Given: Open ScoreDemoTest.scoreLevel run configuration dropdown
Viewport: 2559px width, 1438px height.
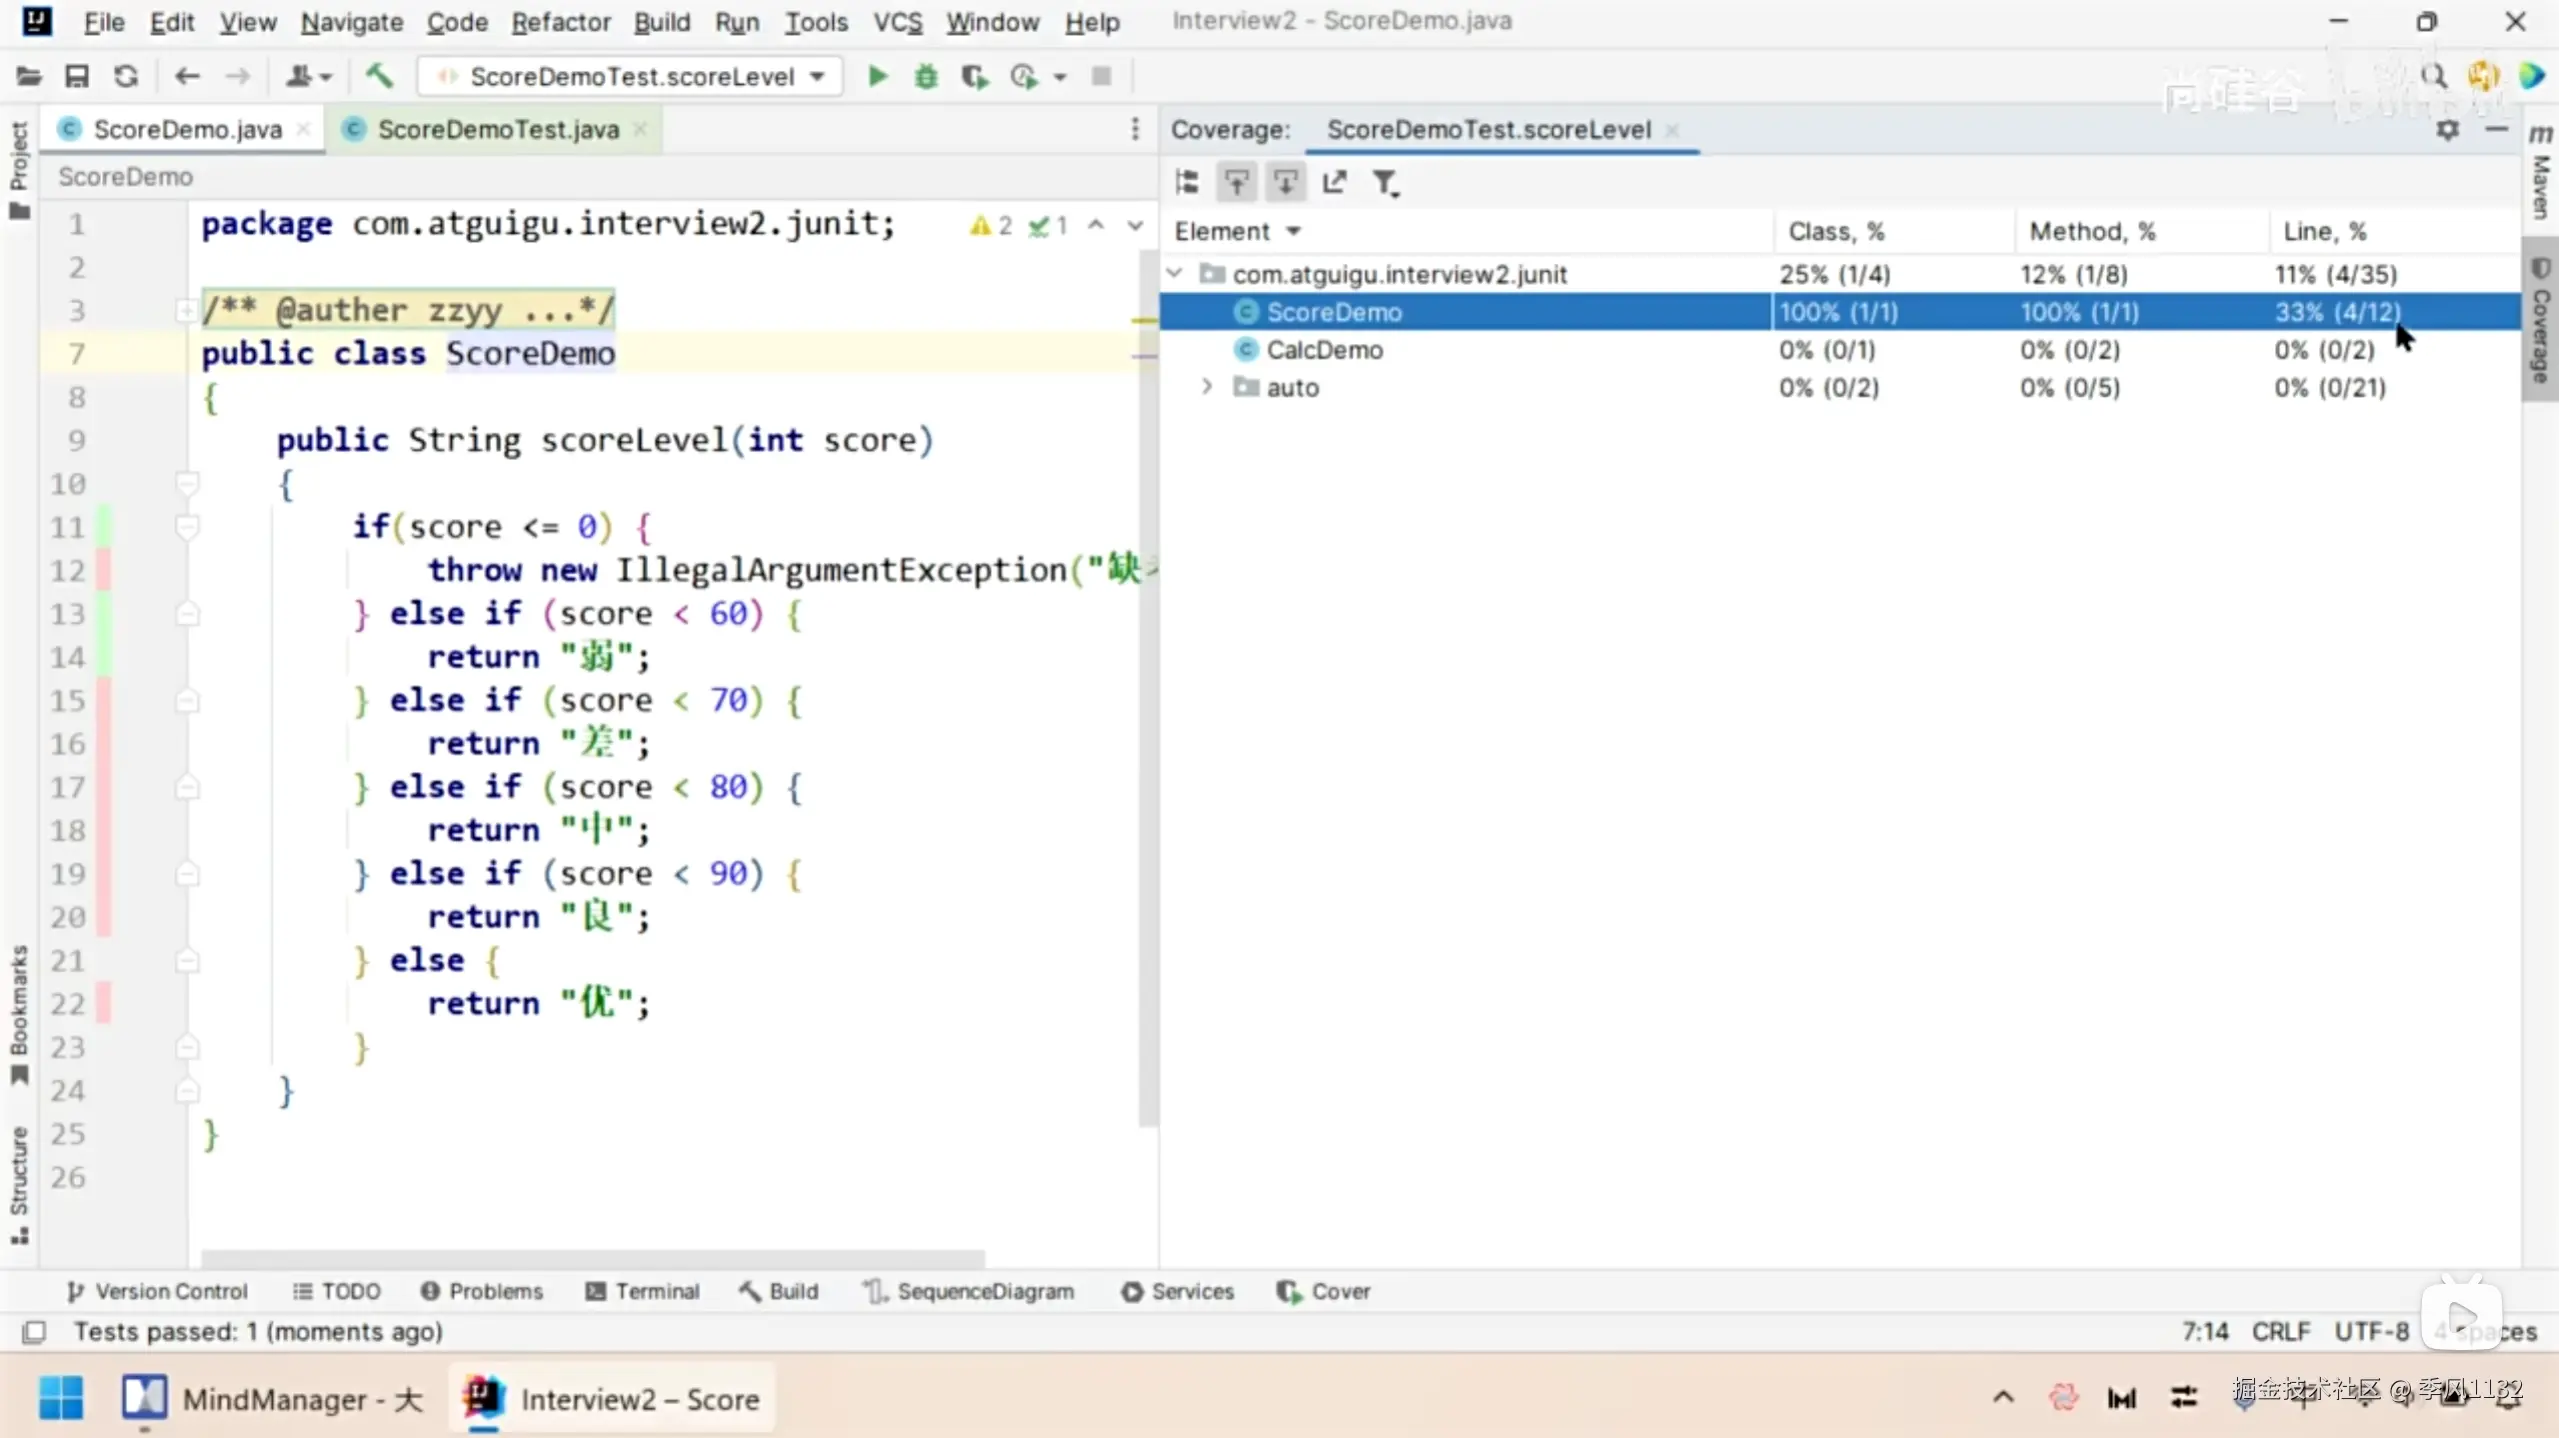Looking at the screenshot, I should pyautogui.click(x=632, y=76).
